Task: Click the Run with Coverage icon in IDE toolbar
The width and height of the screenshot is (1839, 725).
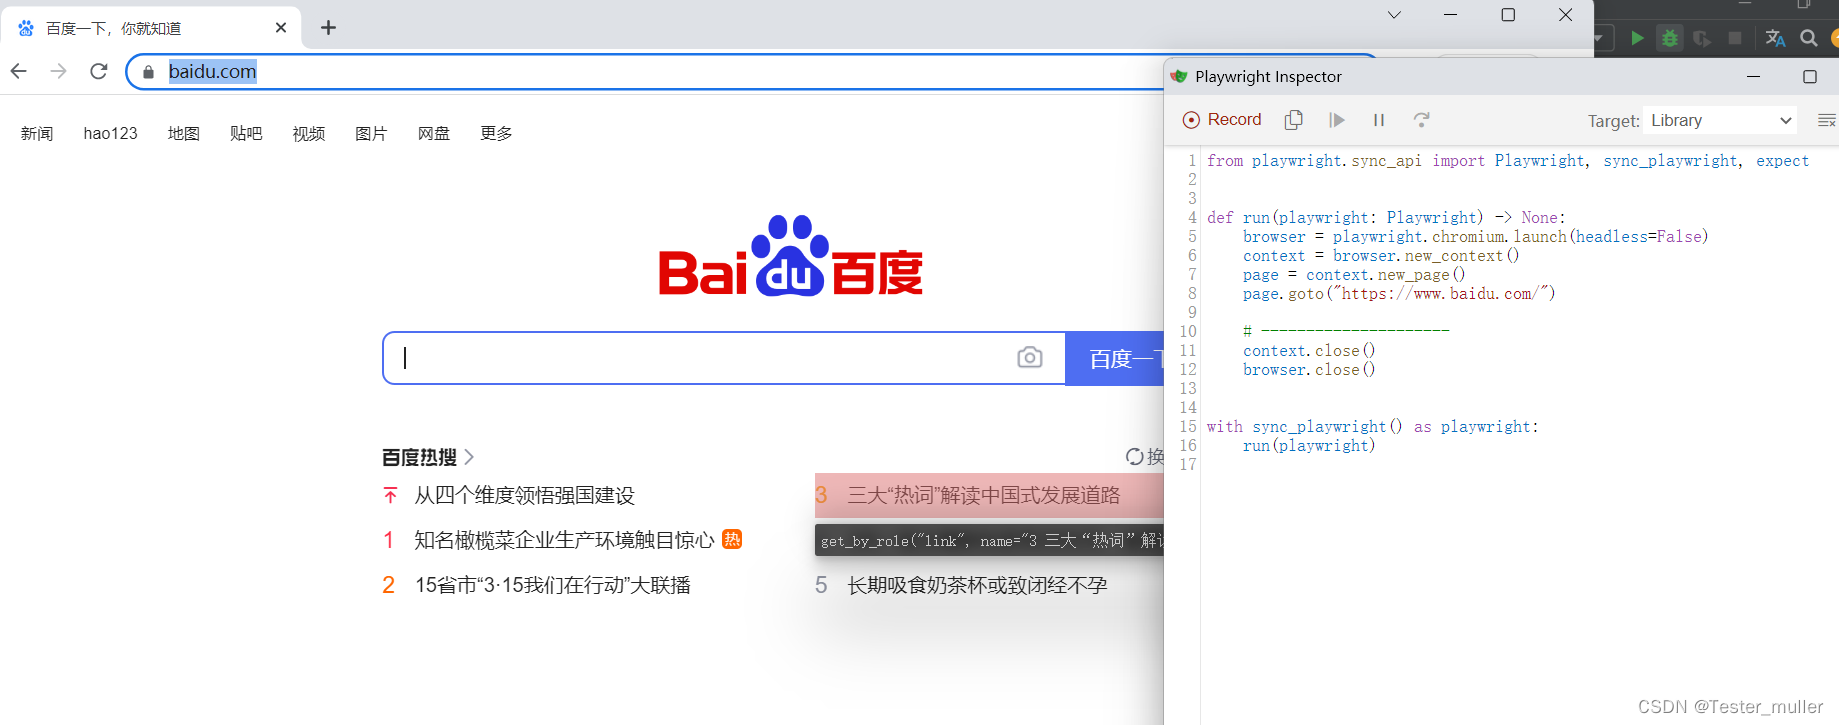Action: pyautogui.click(x=1702, y=38)
